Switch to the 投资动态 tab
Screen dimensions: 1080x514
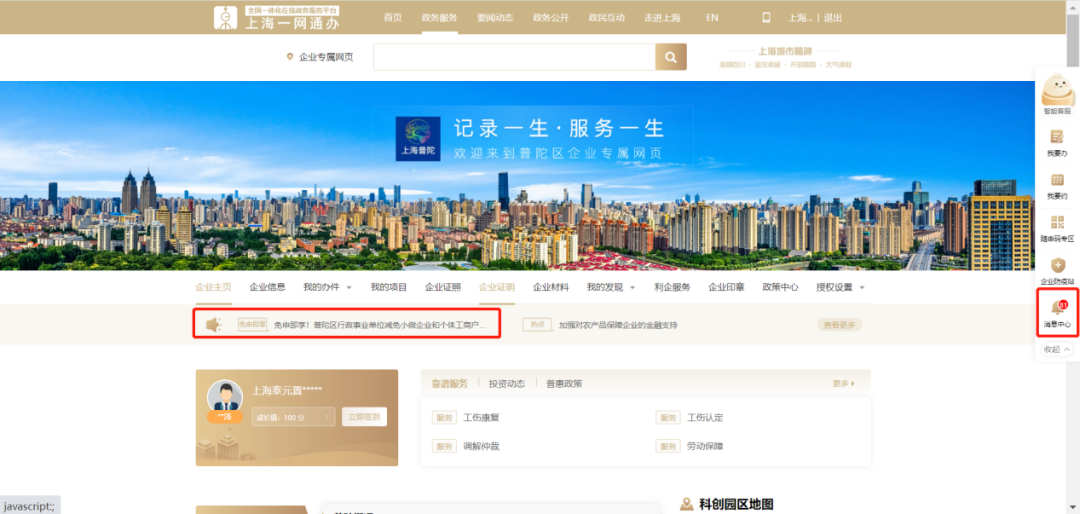(x=507, y=383)
